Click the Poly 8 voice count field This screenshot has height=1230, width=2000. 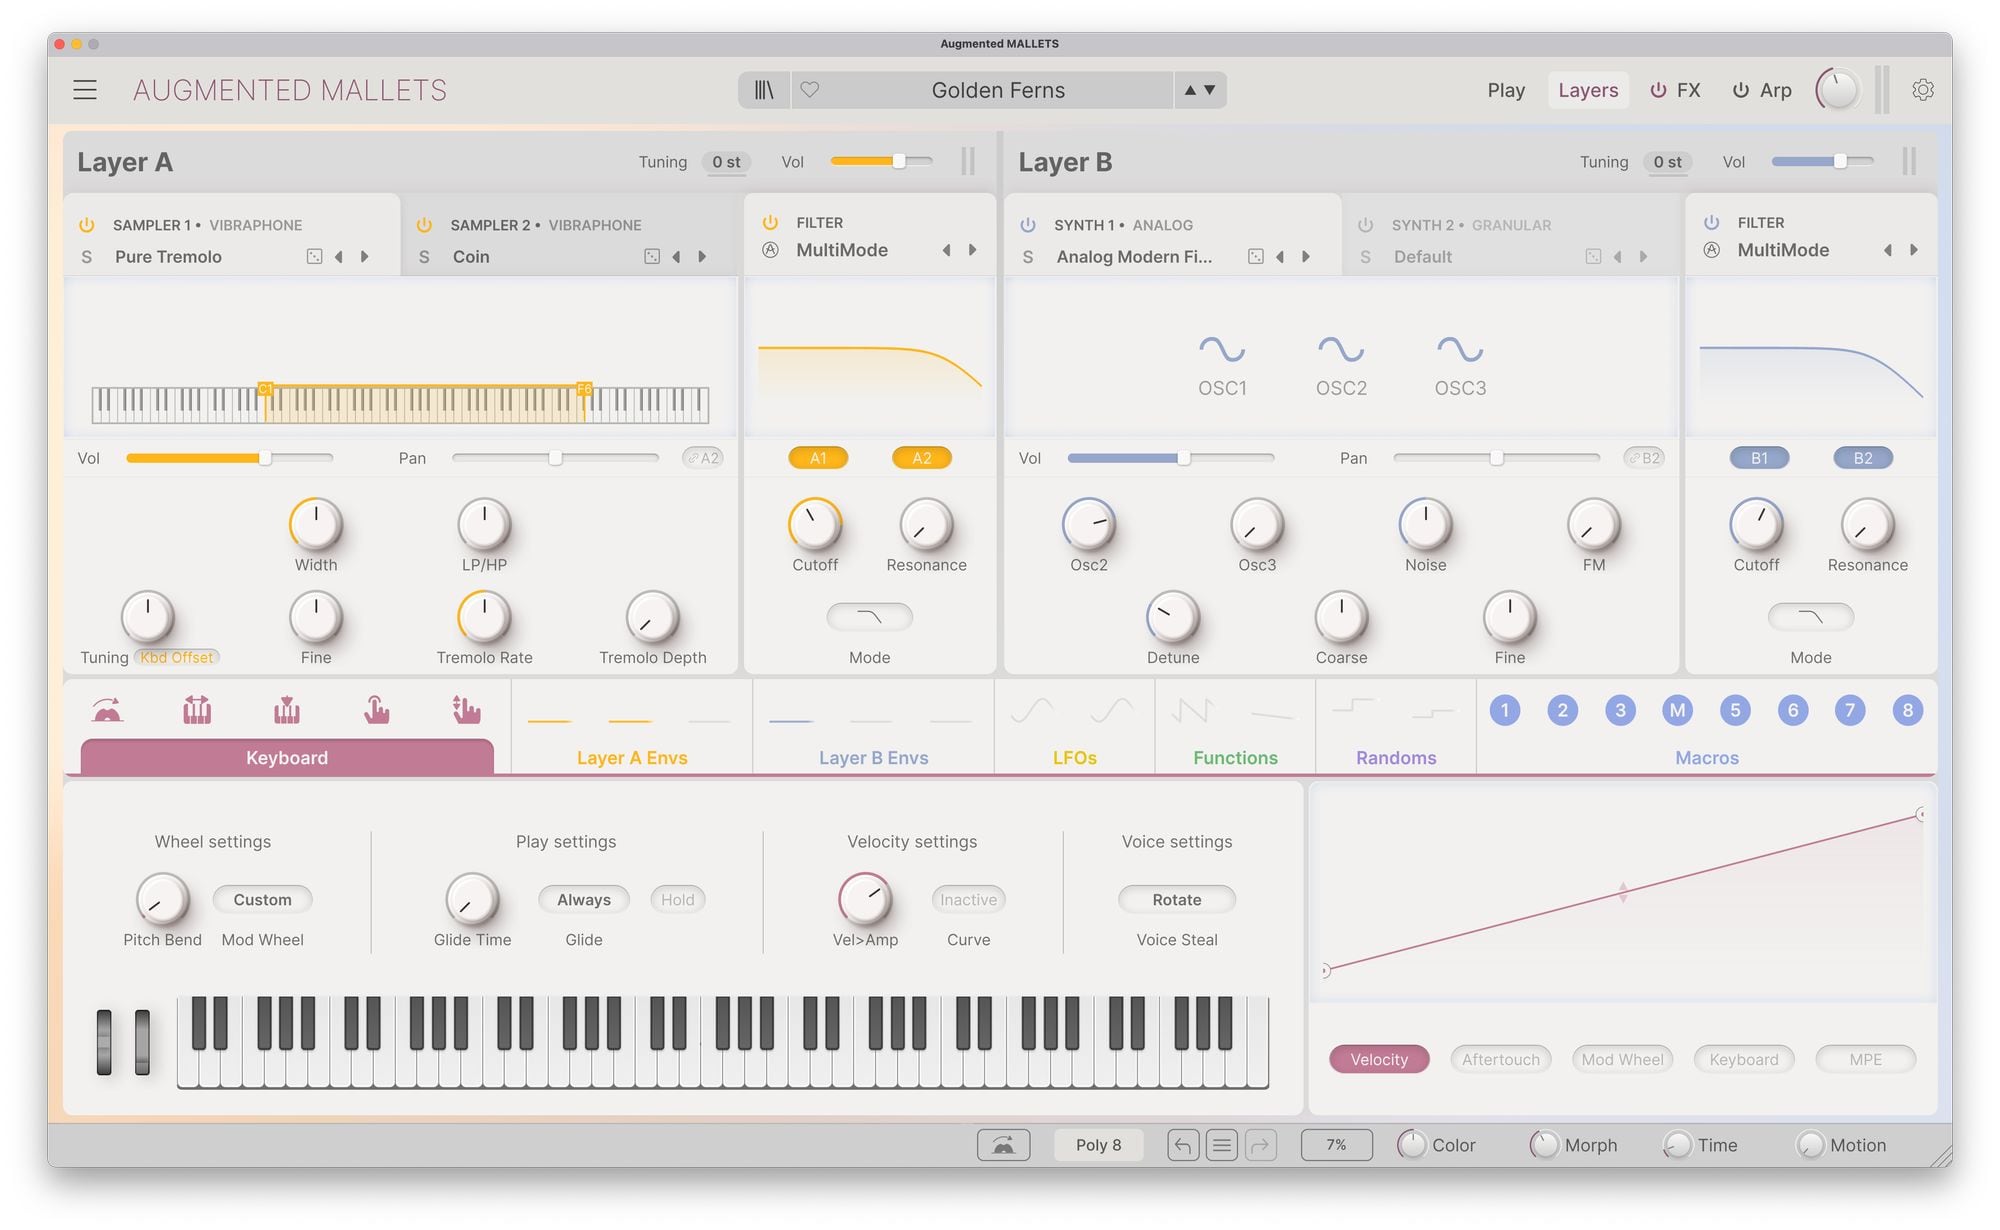(1098, 1145)
